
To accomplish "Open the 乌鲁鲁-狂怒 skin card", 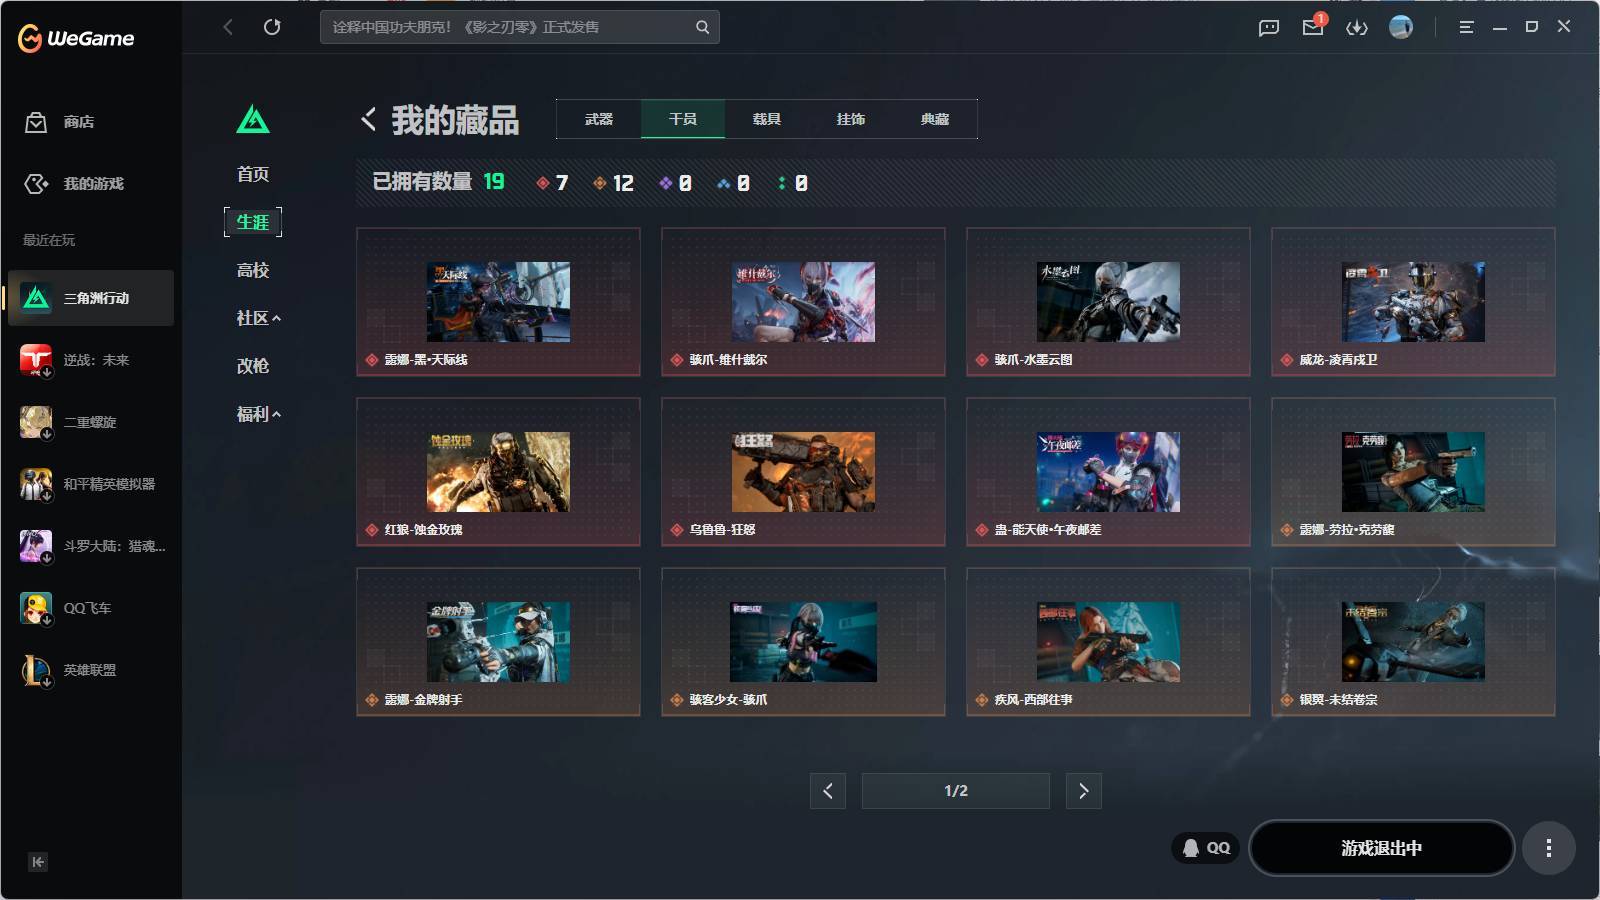I will pyautogui.click(x=803, y=472).
